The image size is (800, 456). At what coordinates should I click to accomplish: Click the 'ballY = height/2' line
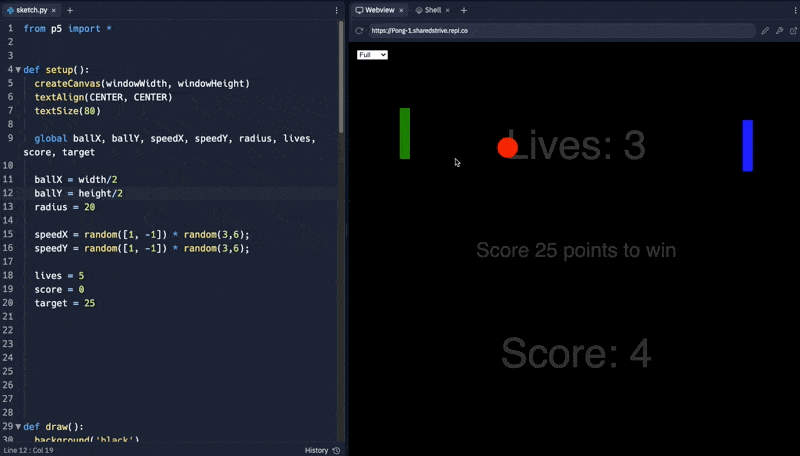(x=78, y=193)
